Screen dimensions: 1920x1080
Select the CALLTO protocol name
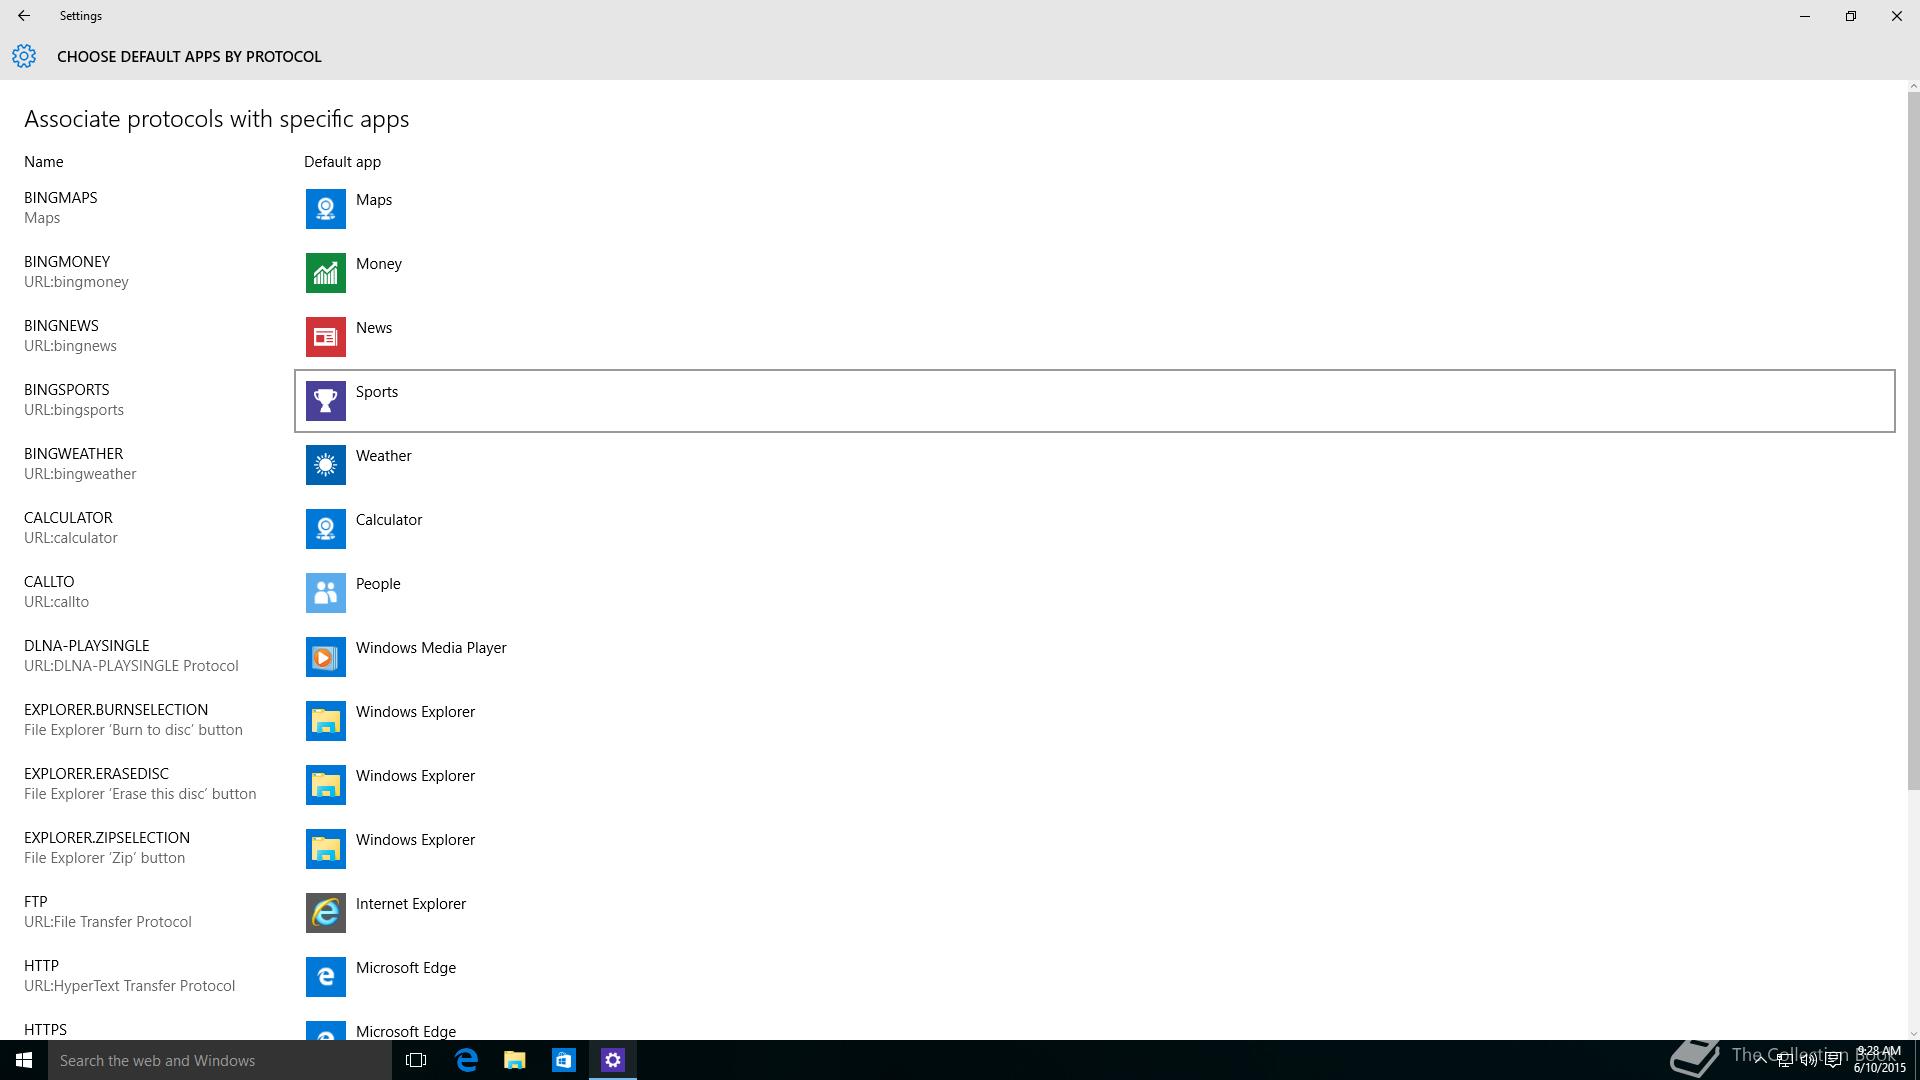pyautogui.click(x=49, y=582)
